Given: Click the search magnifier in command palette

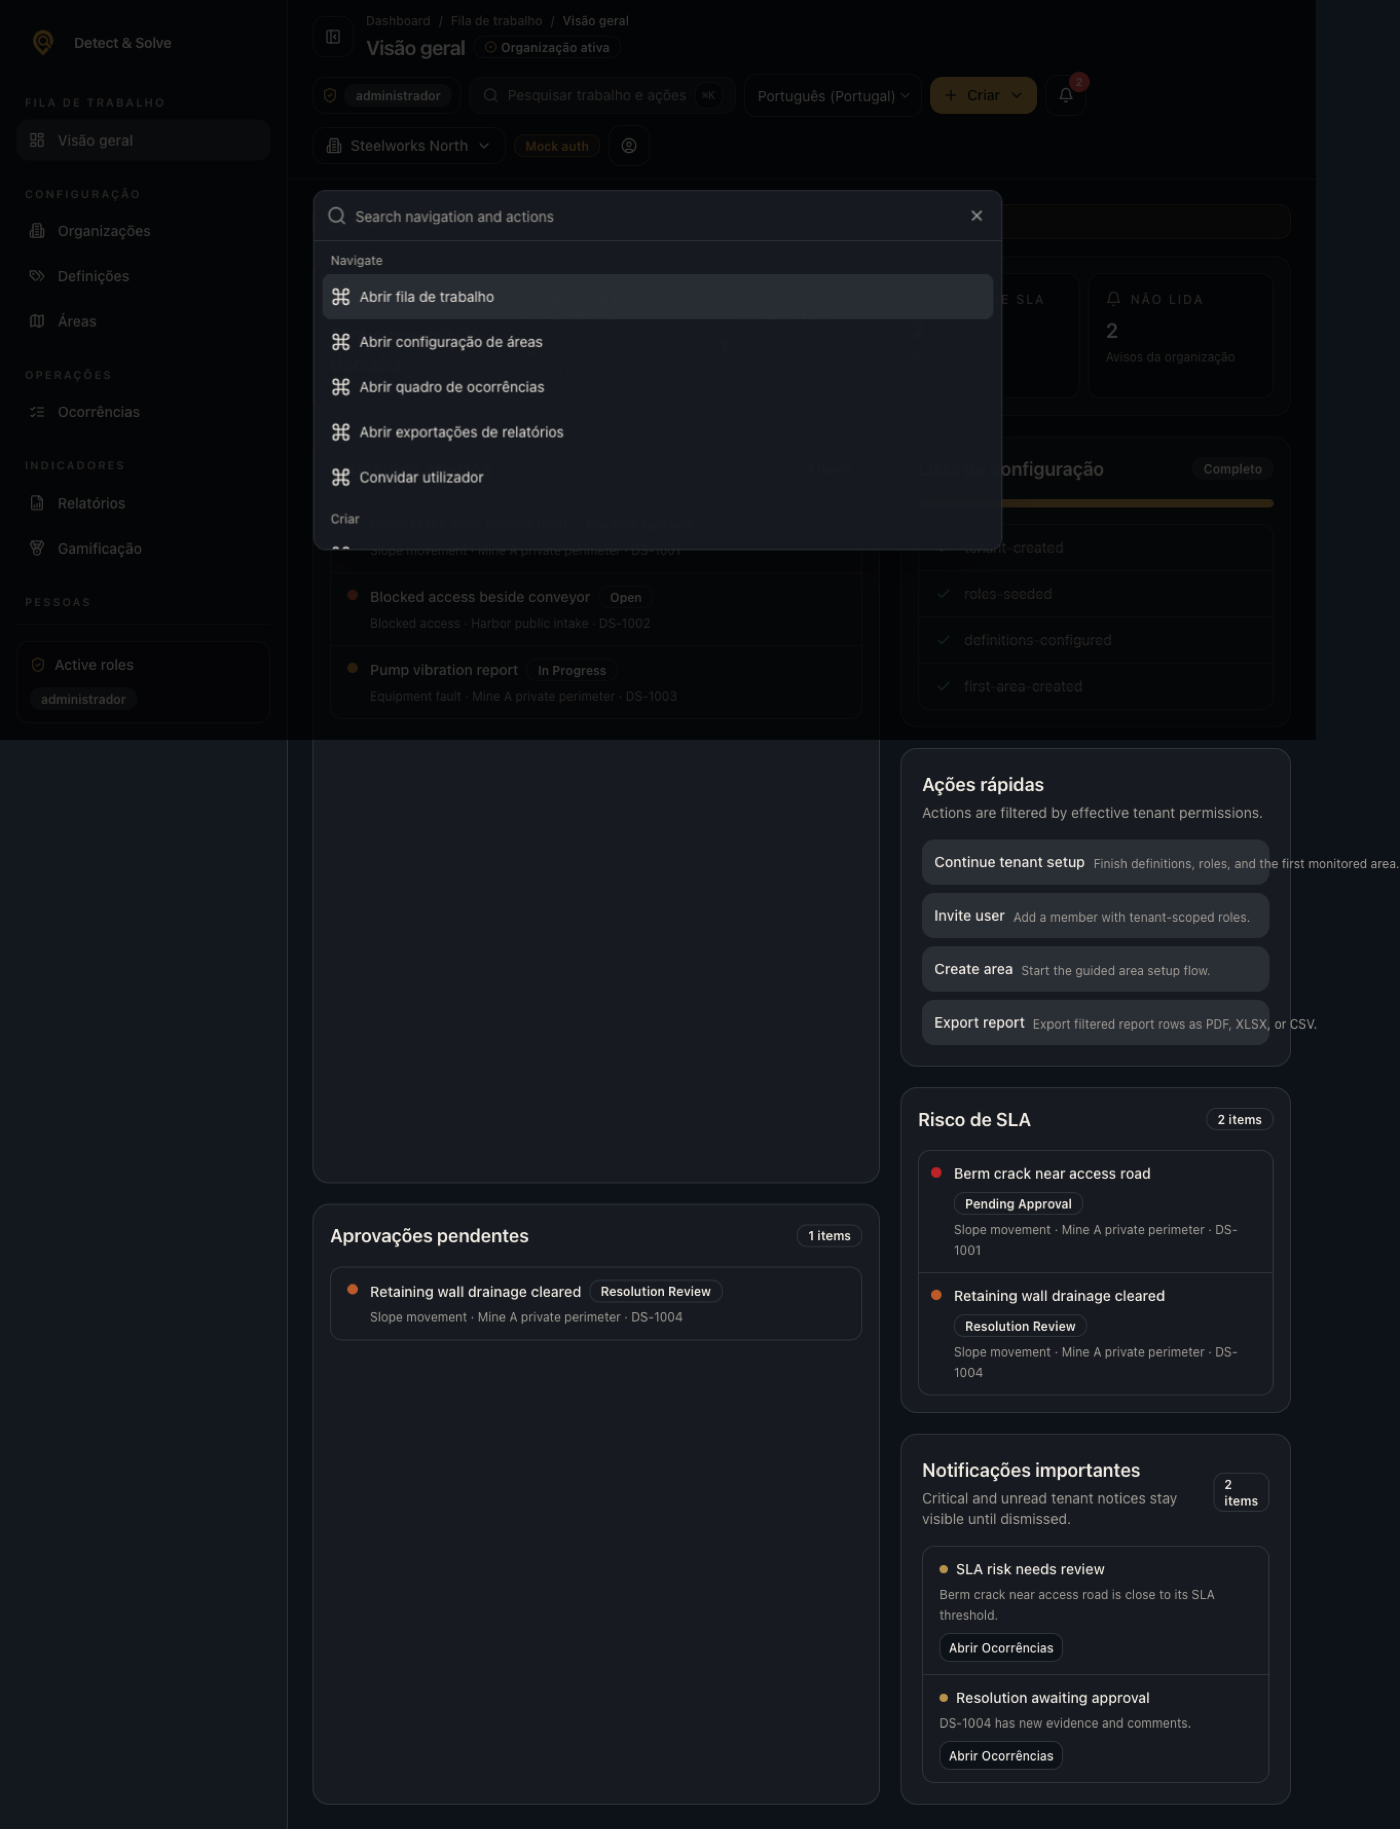Looking at the screenshot, I should click(x=337, y=216).
